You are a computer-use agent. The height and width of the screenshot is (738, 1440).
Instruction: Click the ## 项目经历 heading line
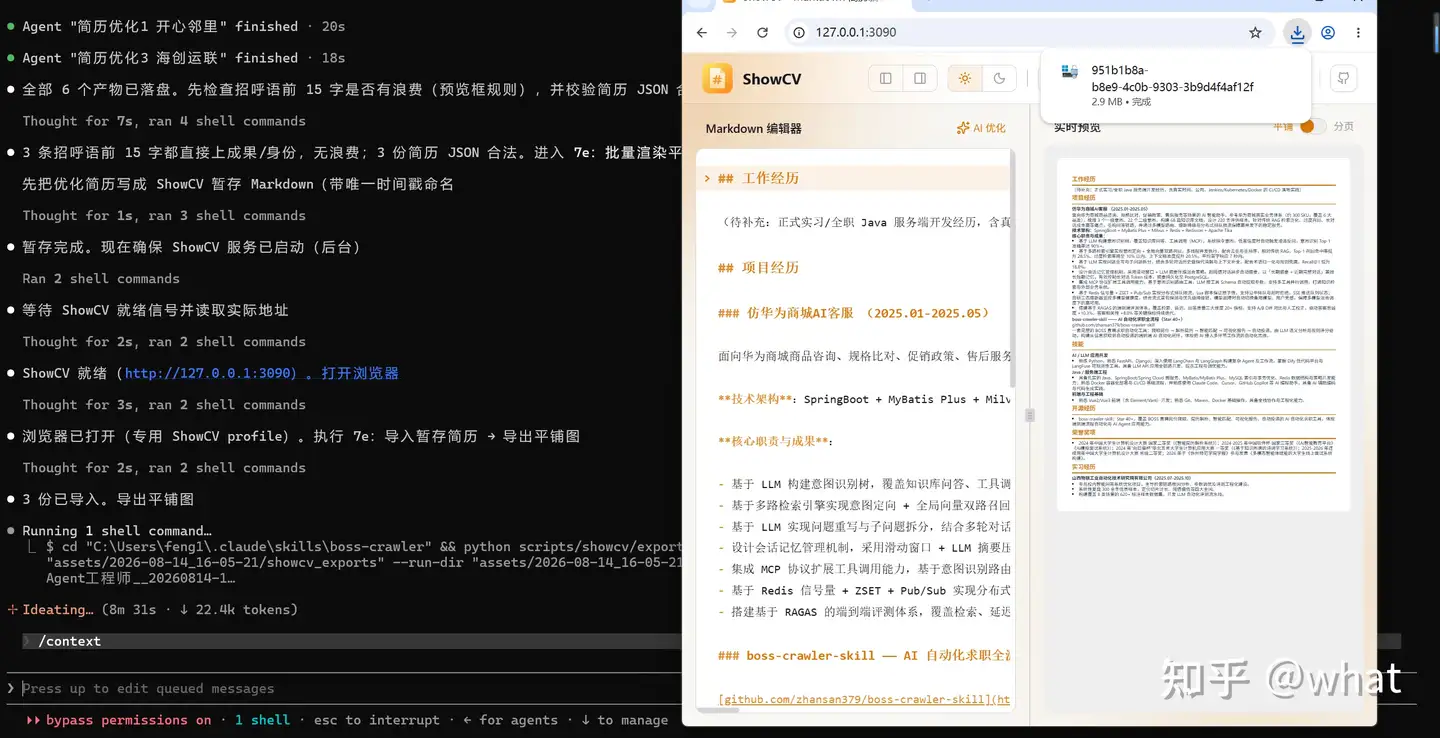(758, 267)
